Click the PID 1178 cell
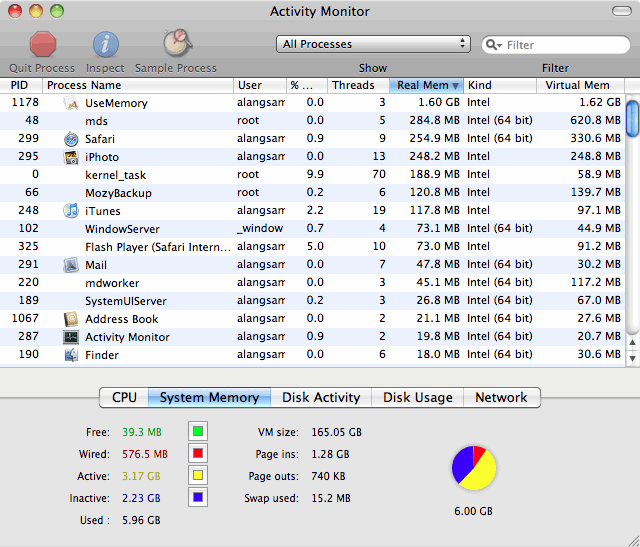 click(25, 102)
